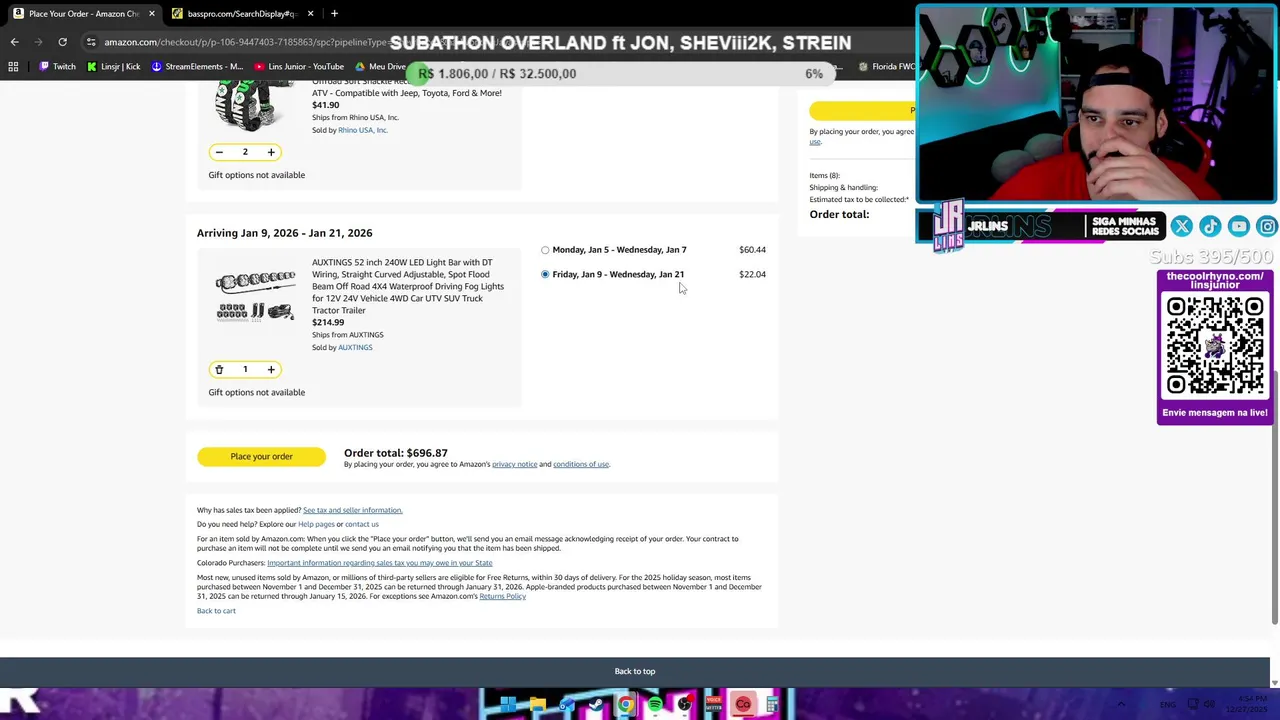Open the X (Twitter) icon in stream overlay
The image size is (1280, 720).
1181,227
